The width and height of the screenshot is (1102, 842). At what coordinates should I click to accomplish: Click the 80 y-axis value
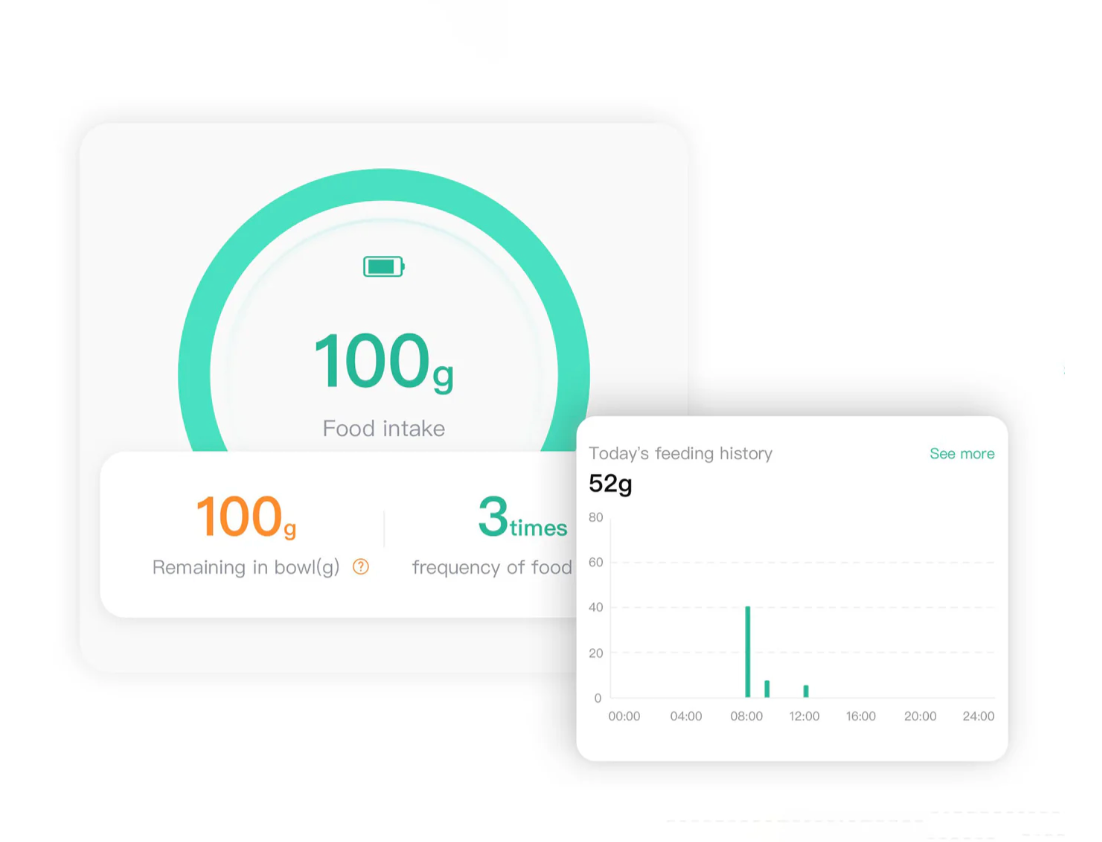pos(596,517)
